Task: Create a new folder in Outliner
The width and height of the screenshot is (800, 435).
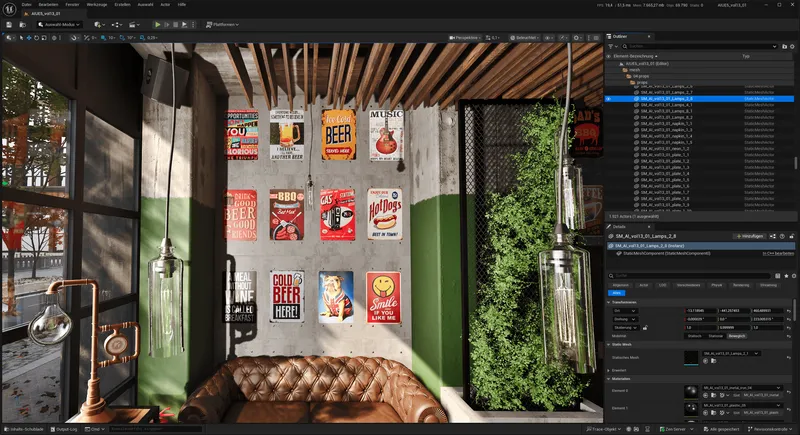Action: pos(785,46)
